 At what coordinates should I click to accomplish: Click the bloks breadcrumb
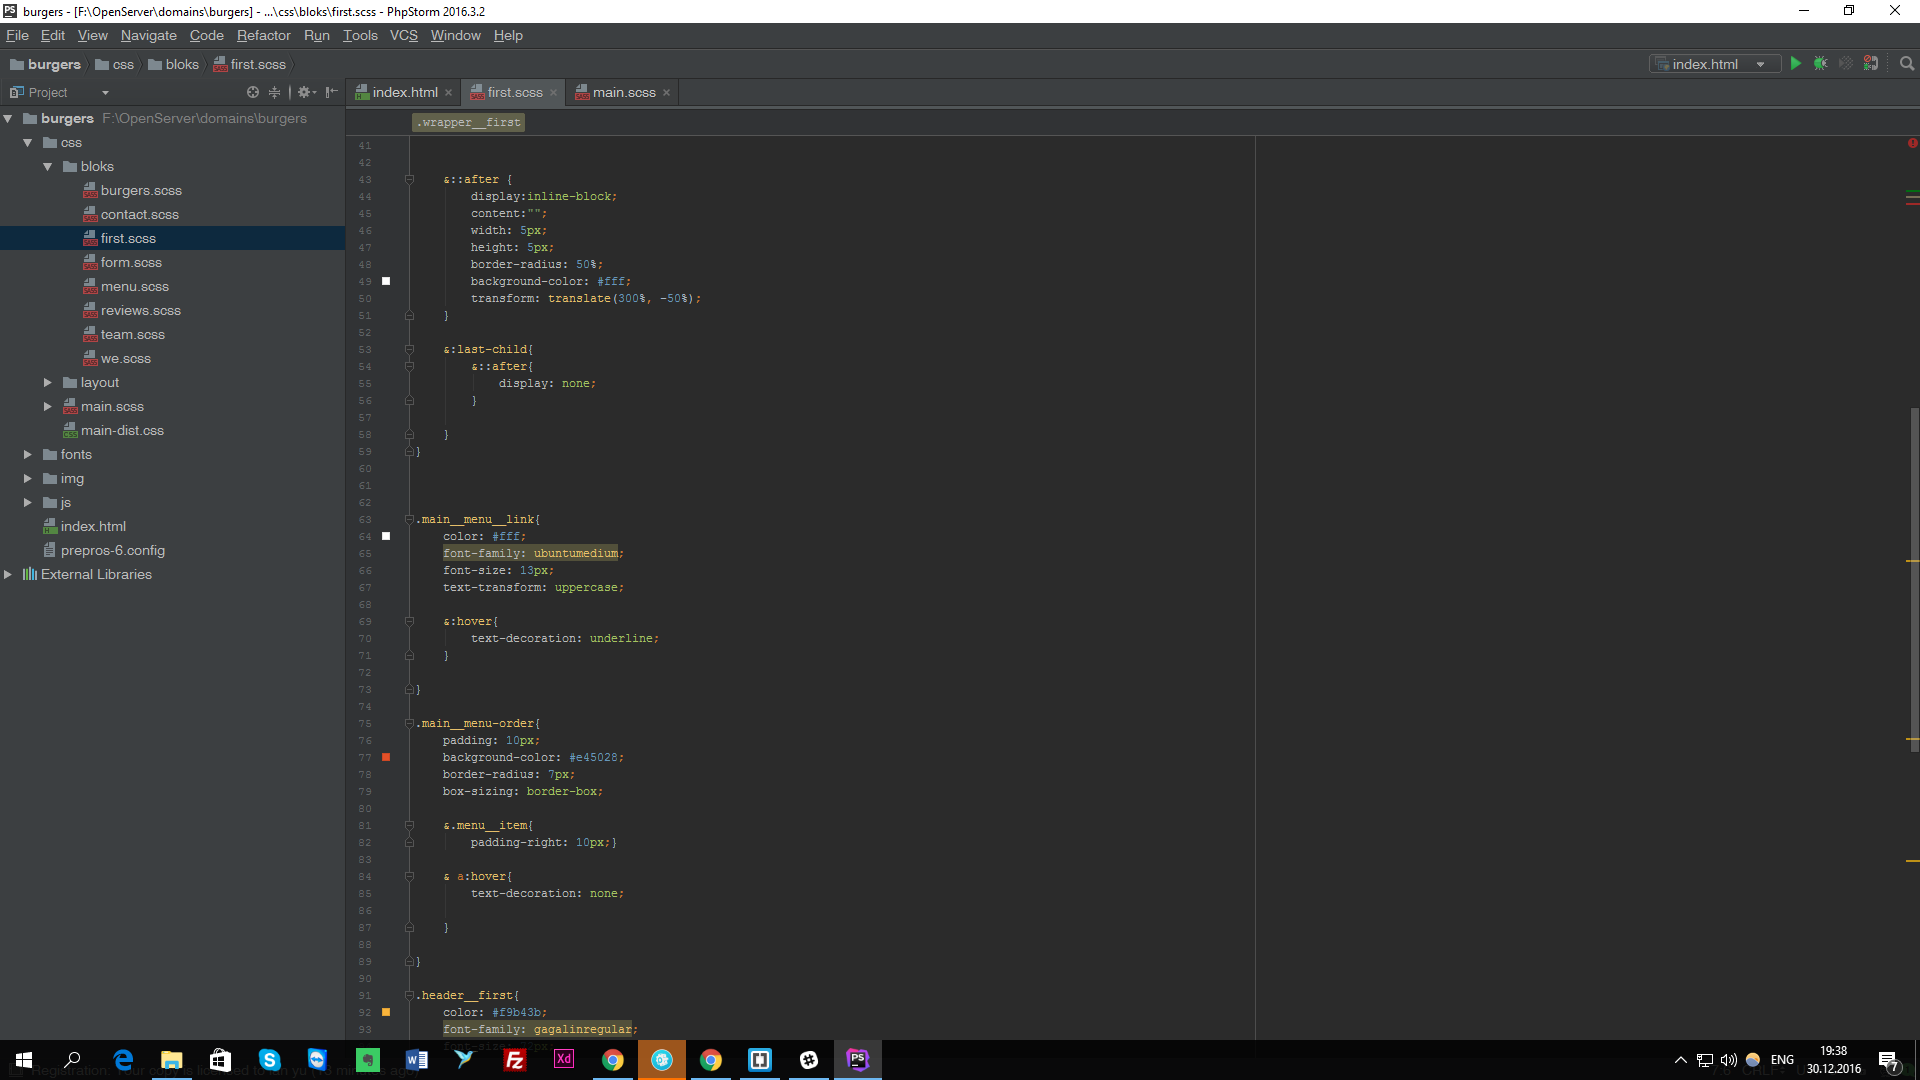pos(173,64)
